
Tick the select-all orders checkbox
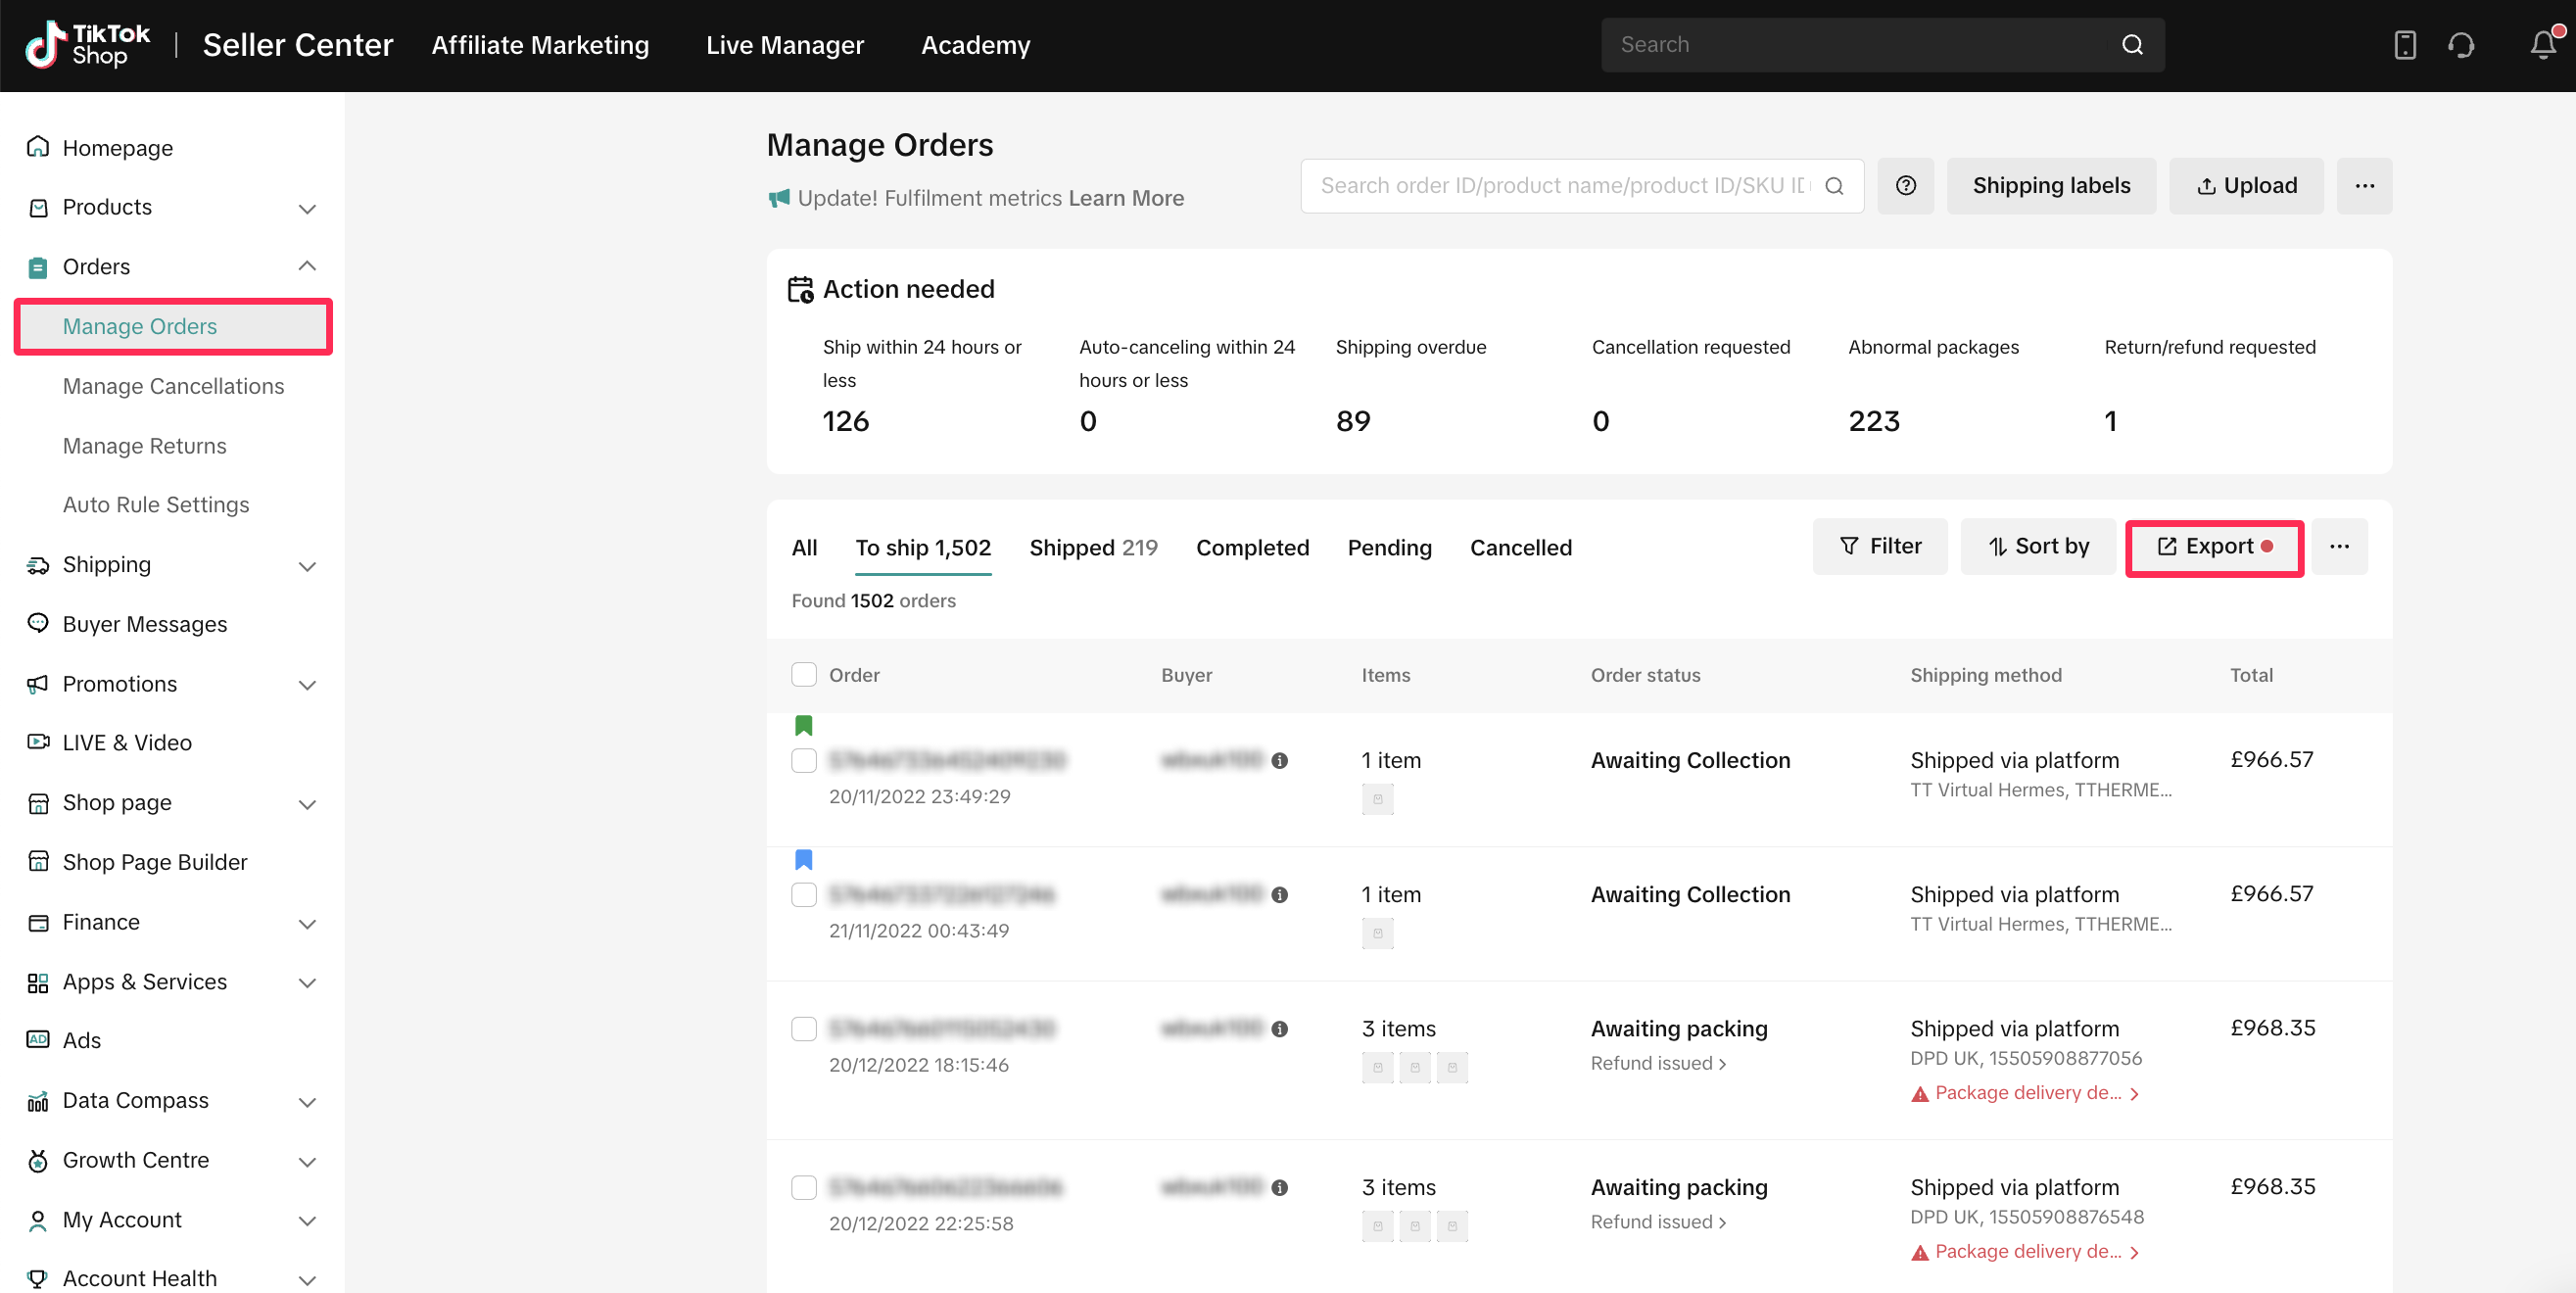803,675
